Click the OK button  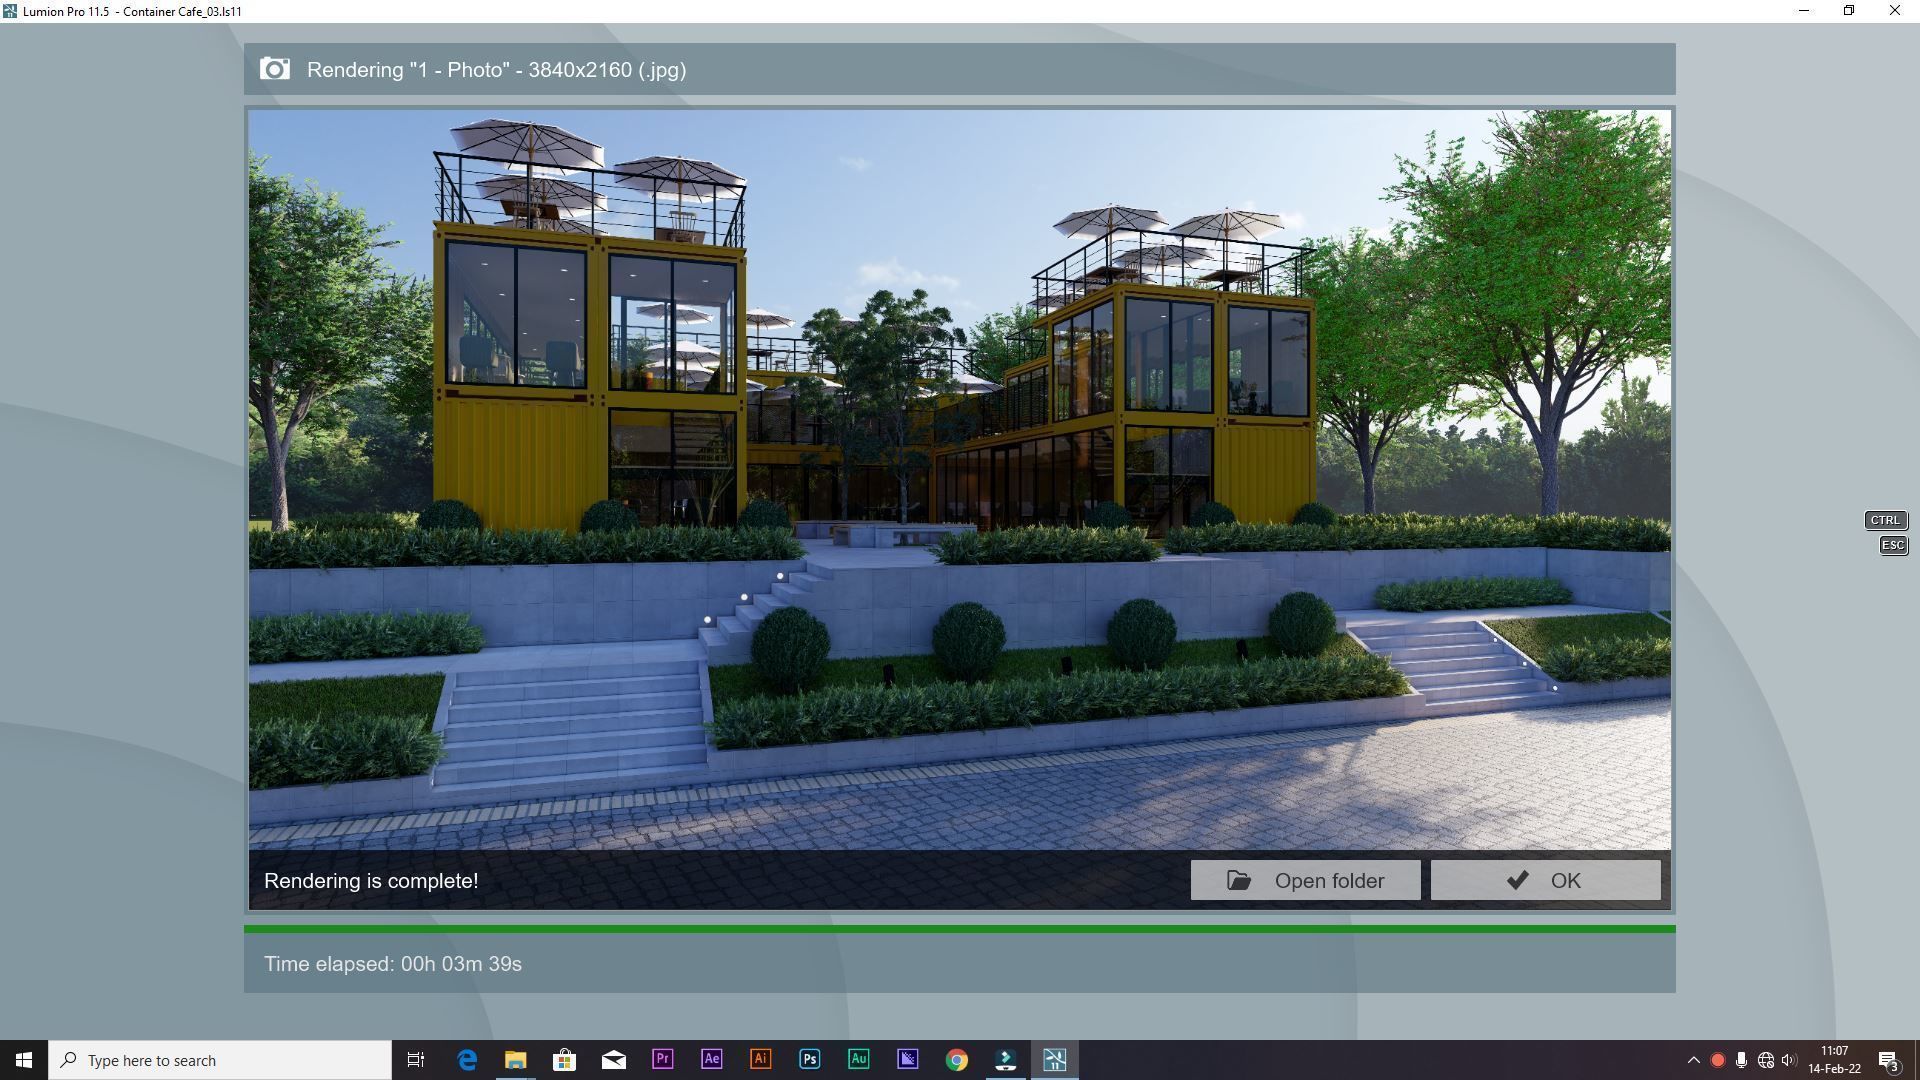1545,880
